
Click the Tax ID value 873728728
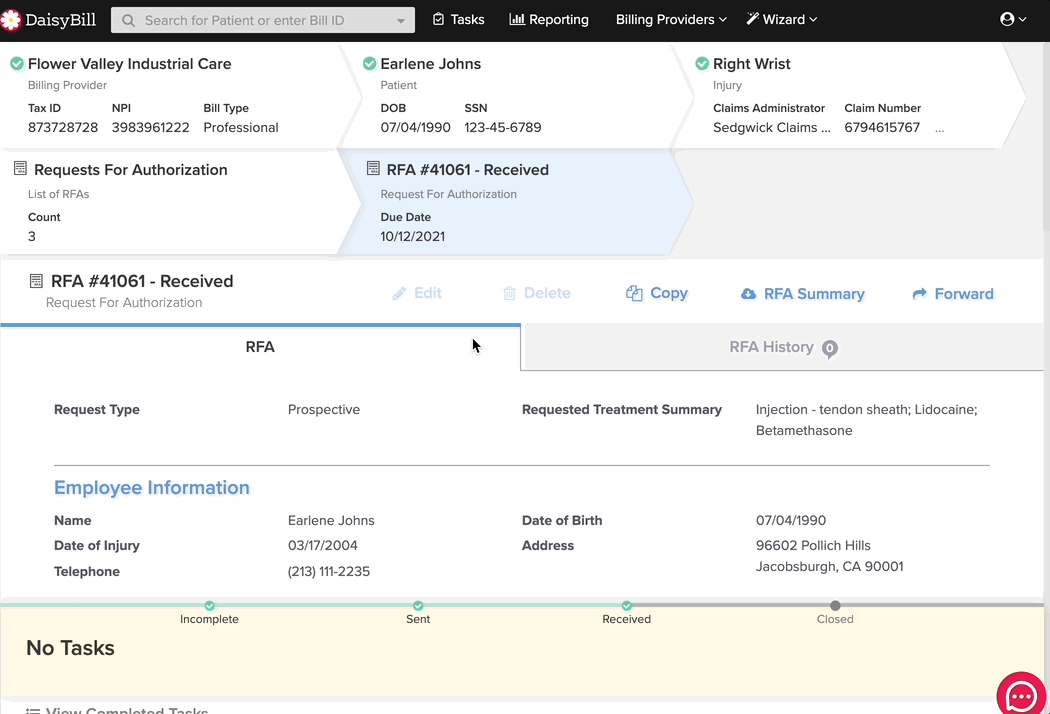click(63, 127)
